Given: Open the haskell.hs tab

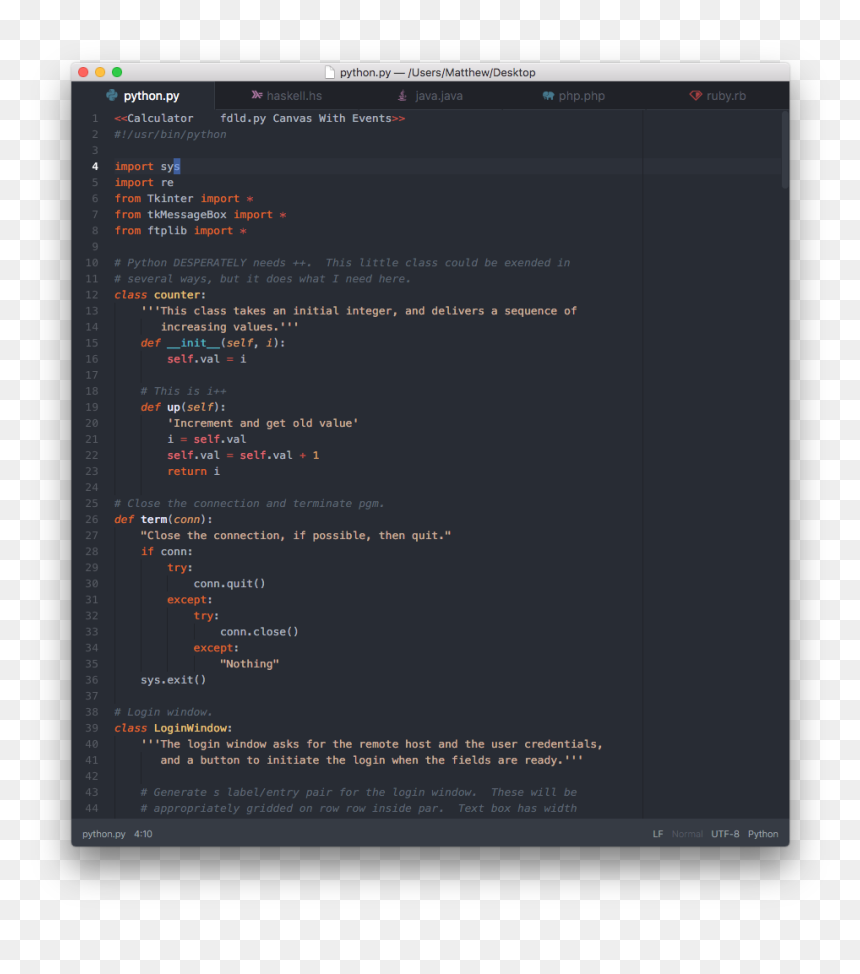Looking at the screenshot, I should click(x=286, y=96).
